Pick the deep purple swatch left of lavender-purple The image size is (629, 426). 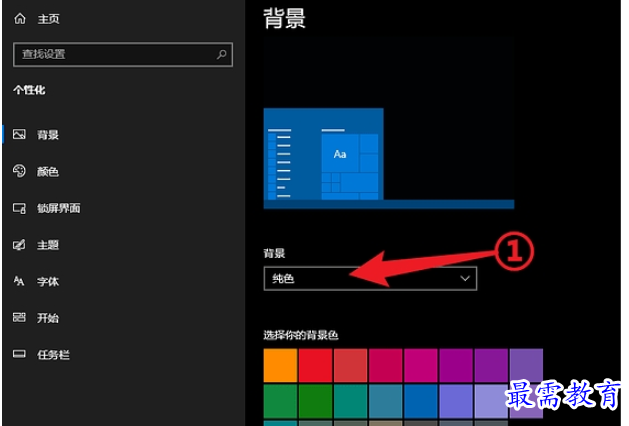491,365
